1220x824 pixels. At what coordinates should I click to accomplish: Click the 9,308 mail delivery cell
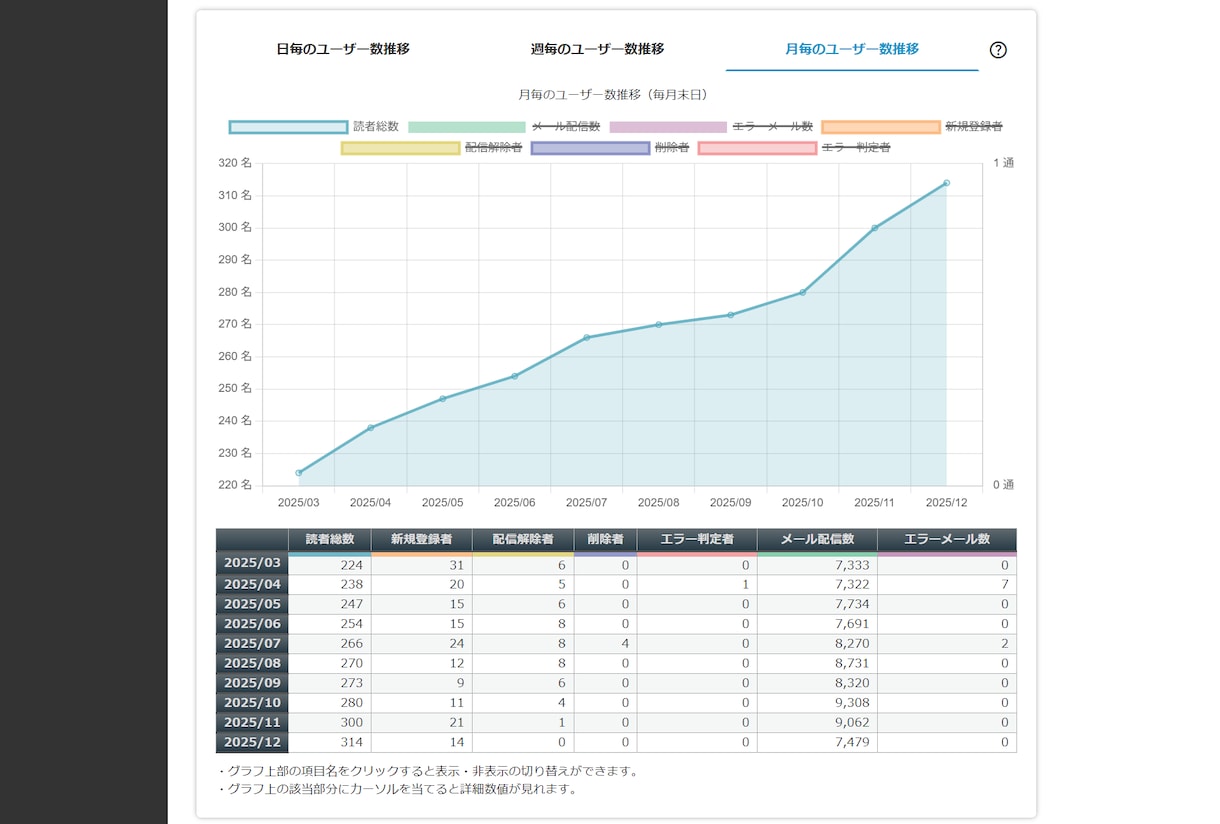pyautogui.click(x=818, y=703)
